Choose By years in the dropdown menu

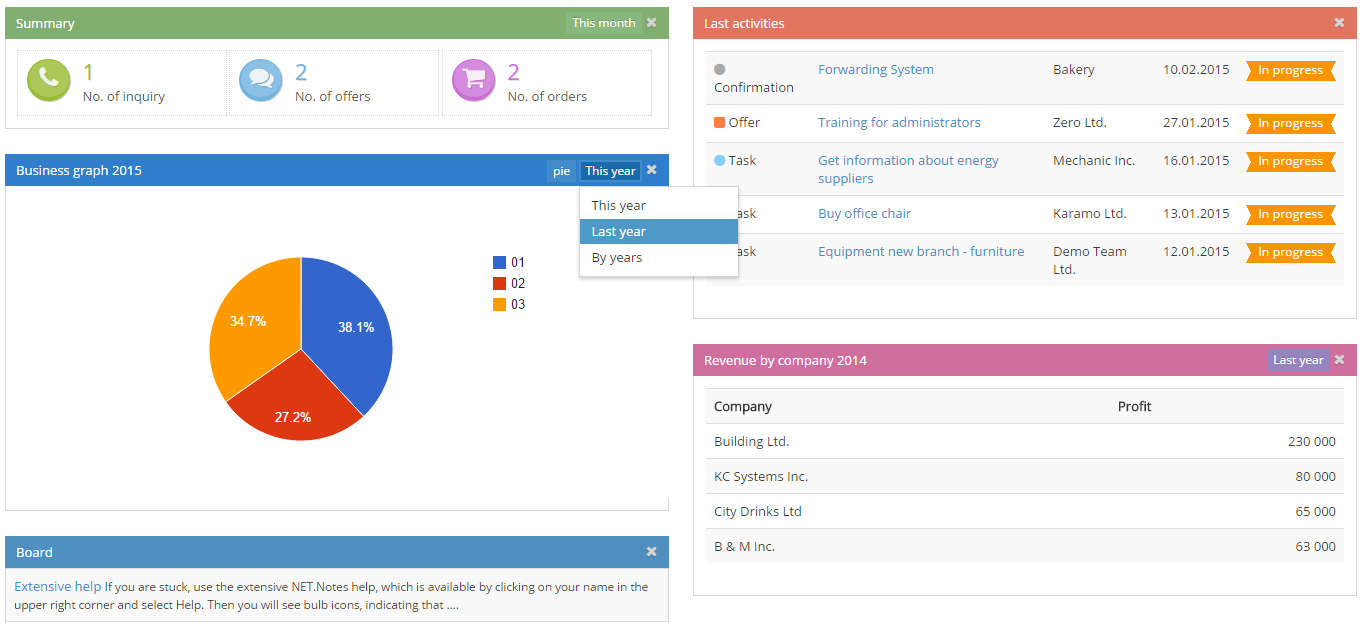617,258
